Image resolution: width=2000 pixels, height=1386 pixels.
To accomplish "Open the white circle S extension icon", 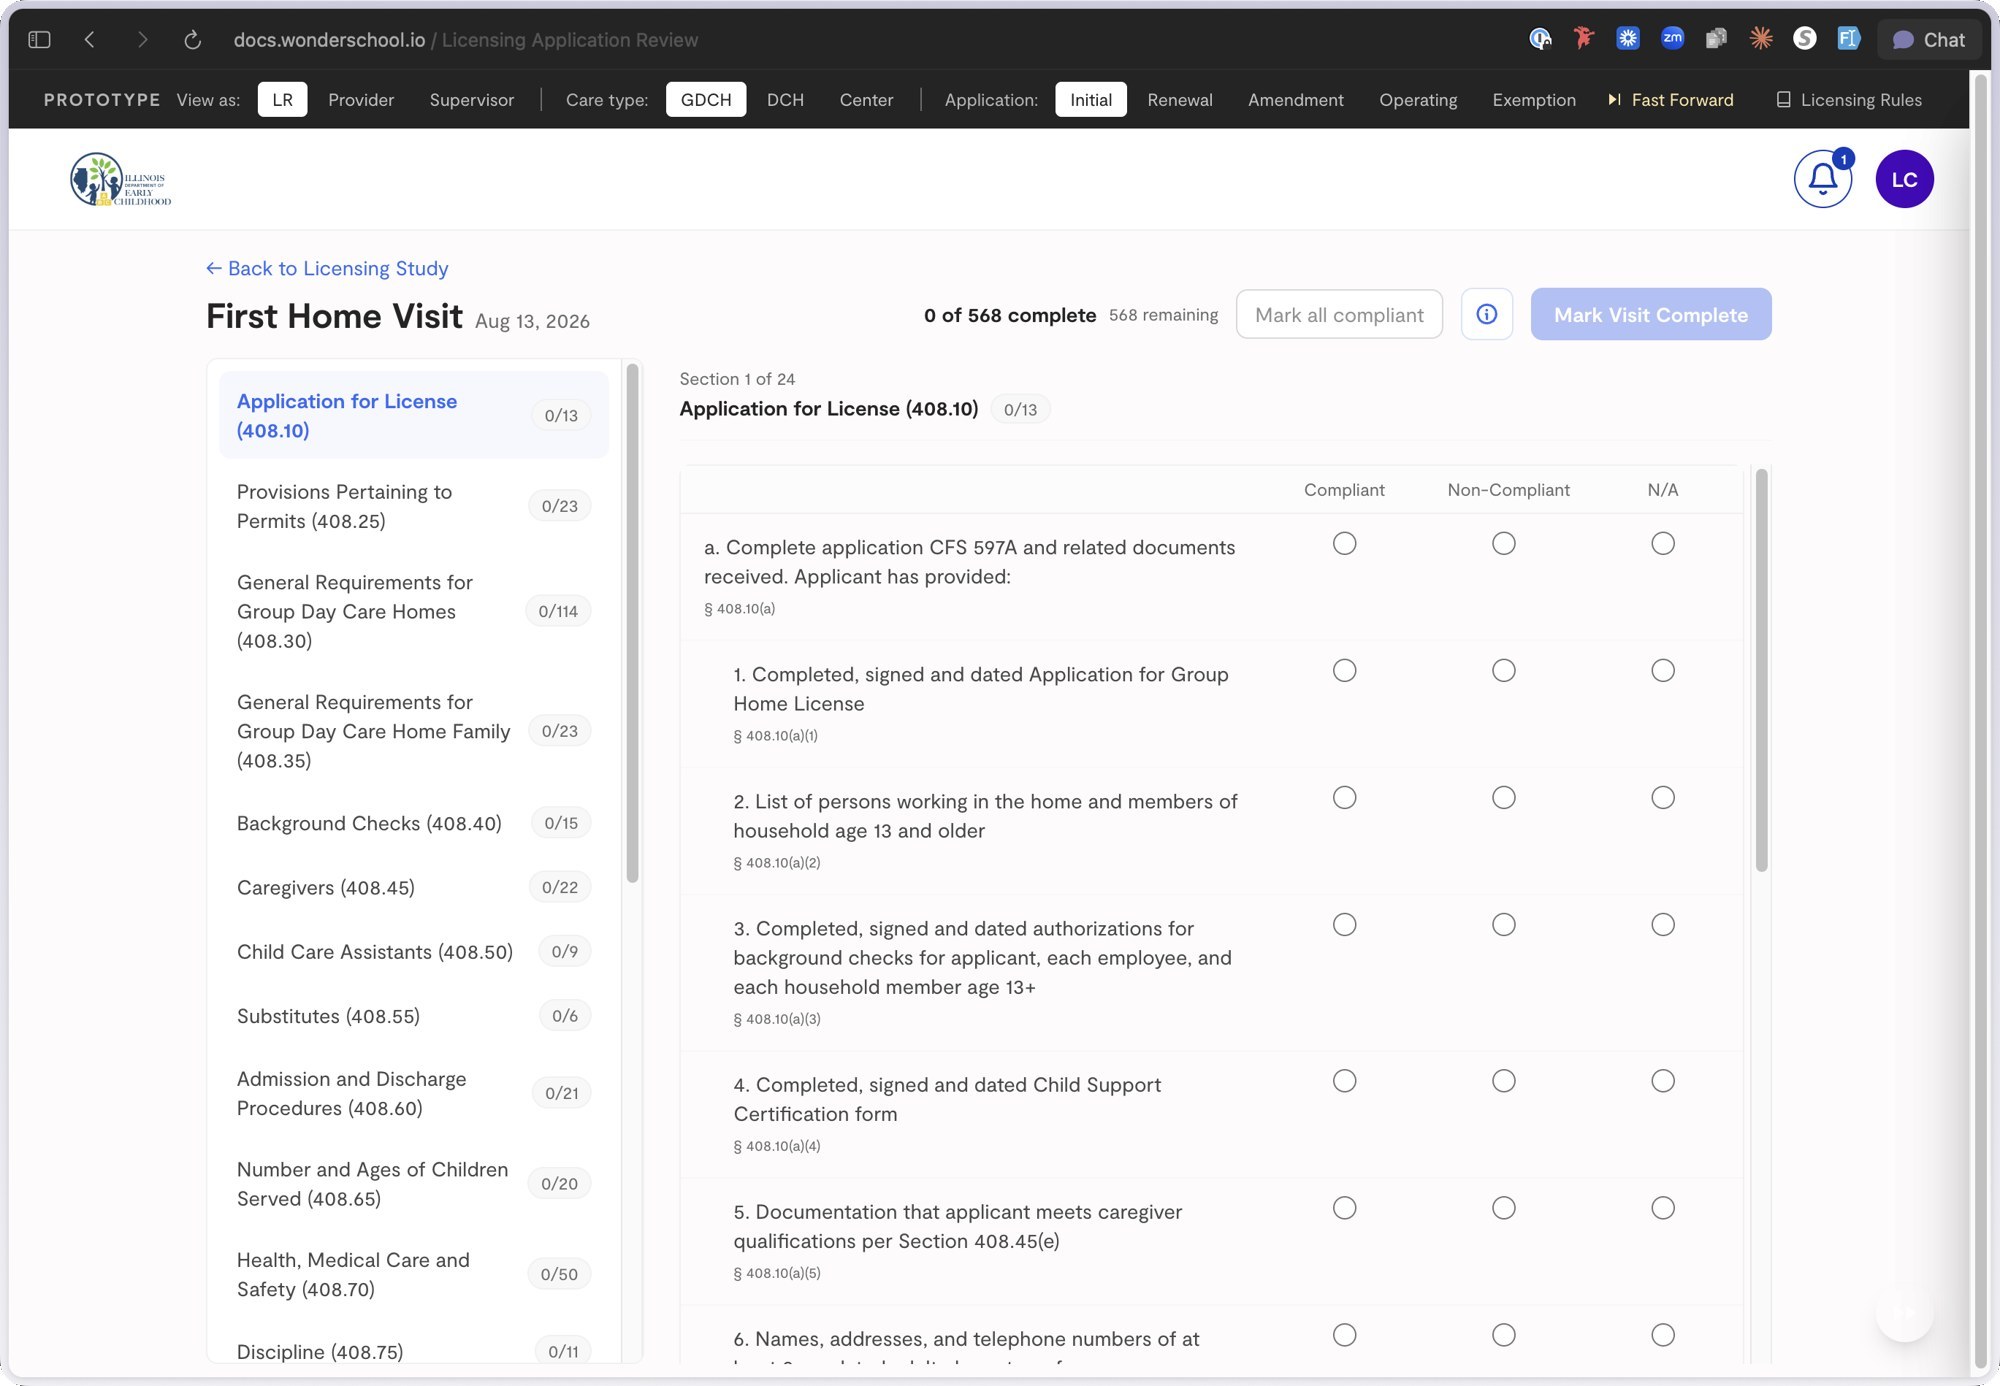I will click(1805, 39).
